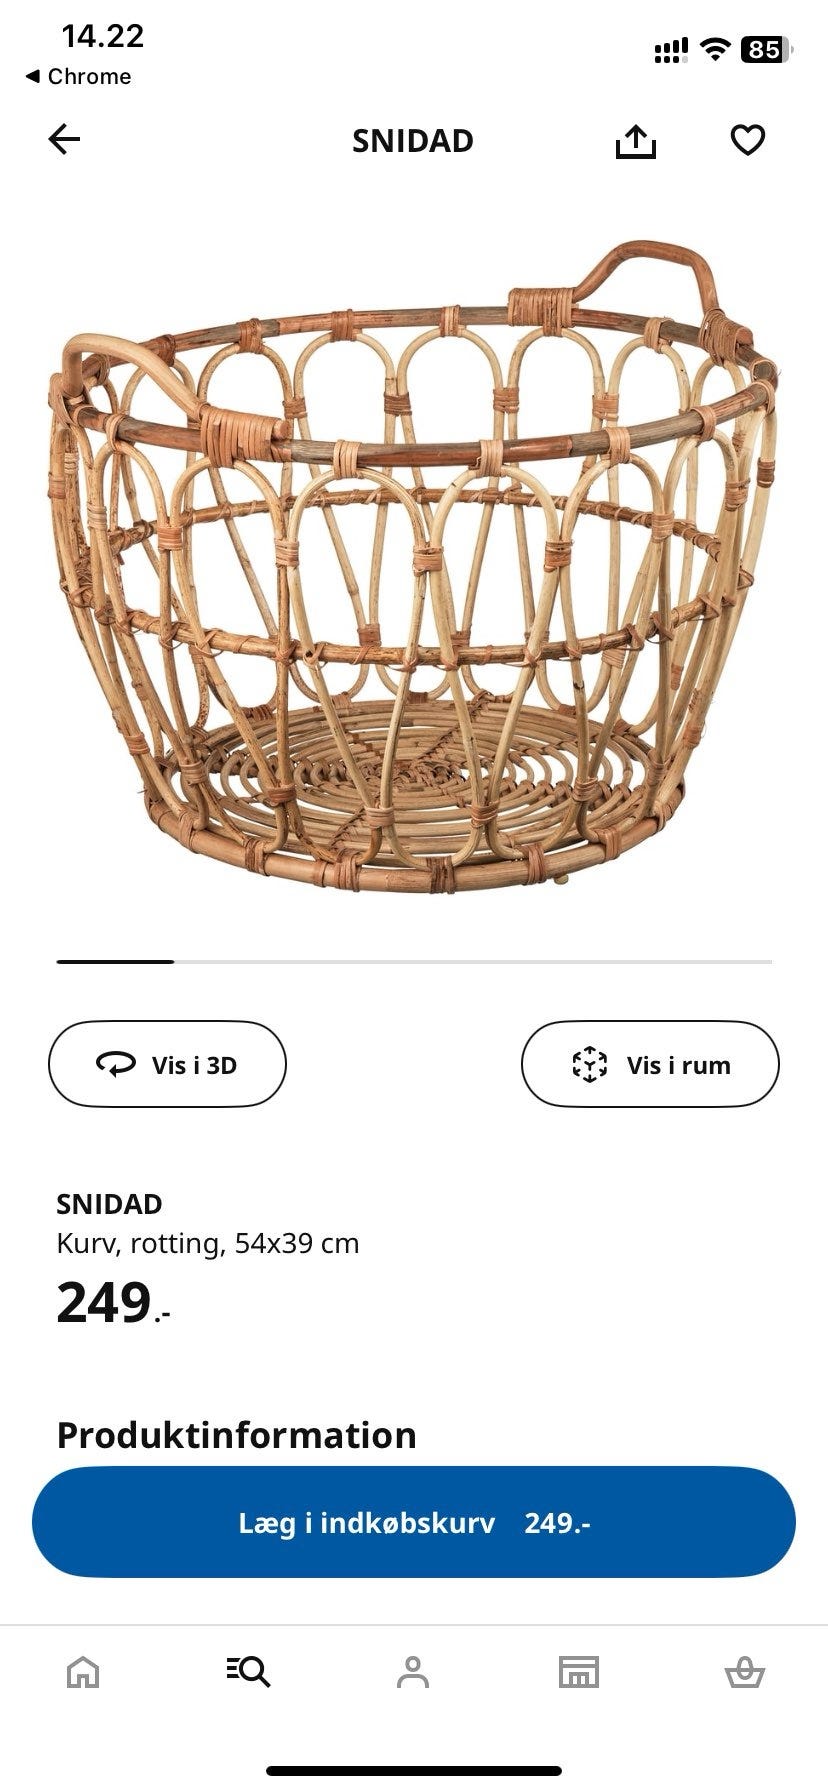Screen dimensions: 828x1792
Task: Open the Home tab icon
Action: (x=83, y=1671)
